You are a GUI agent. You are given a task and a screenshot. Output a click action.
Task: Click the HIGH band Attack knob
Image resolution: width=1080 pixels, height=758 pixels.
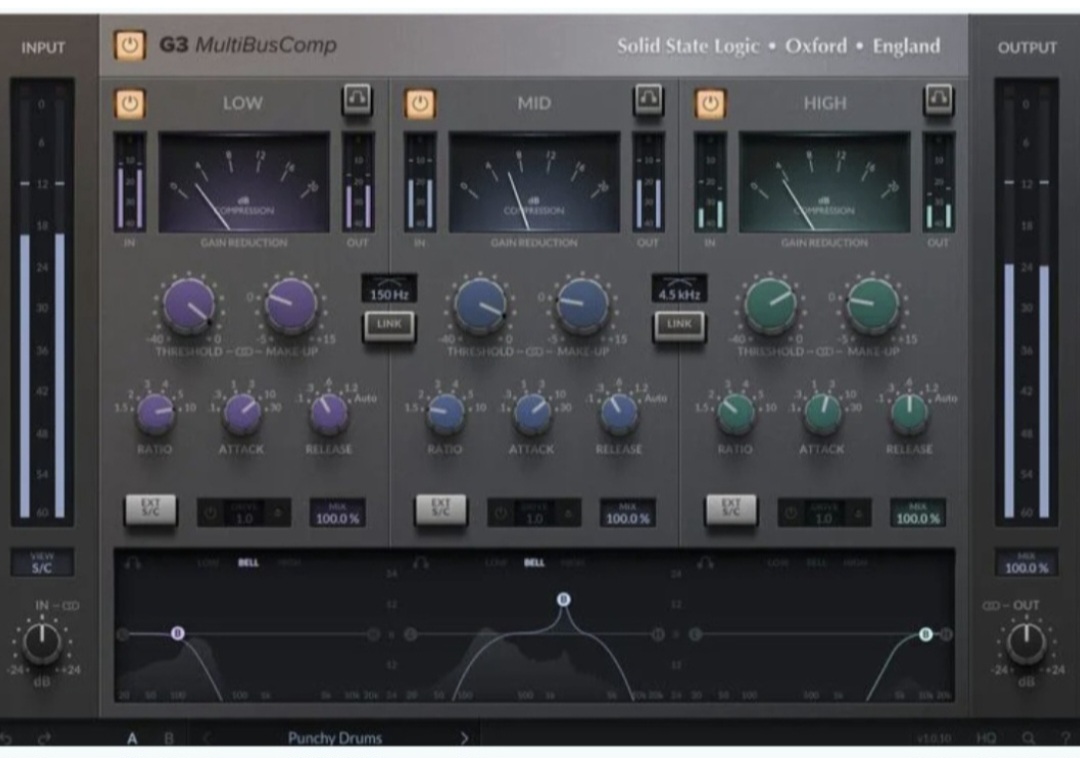(x=822, y=412)
